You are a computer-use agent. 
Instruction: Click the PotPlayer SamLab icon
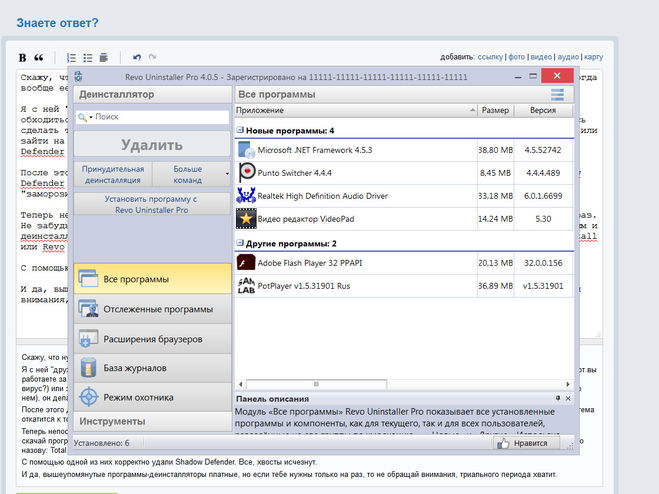[x=246, y=286]
